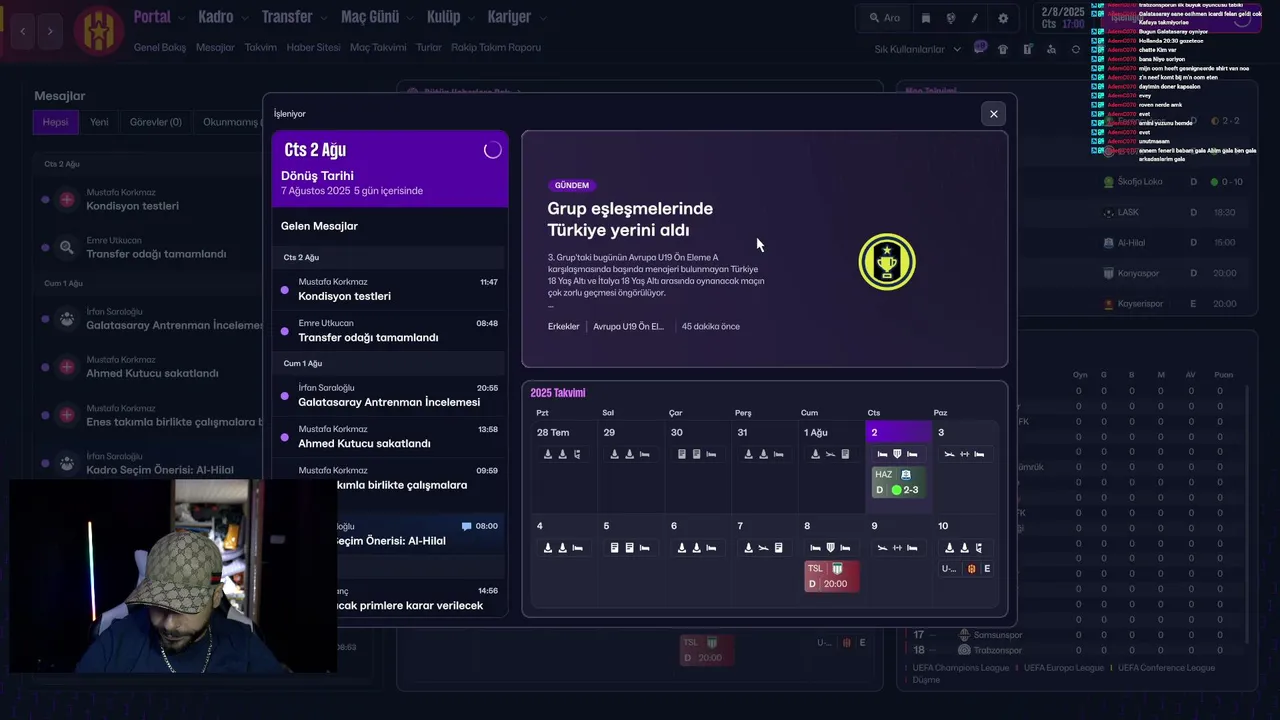Click the comment bubble on the 08:00 message
1280x720 pixels.
pos(466,526)
